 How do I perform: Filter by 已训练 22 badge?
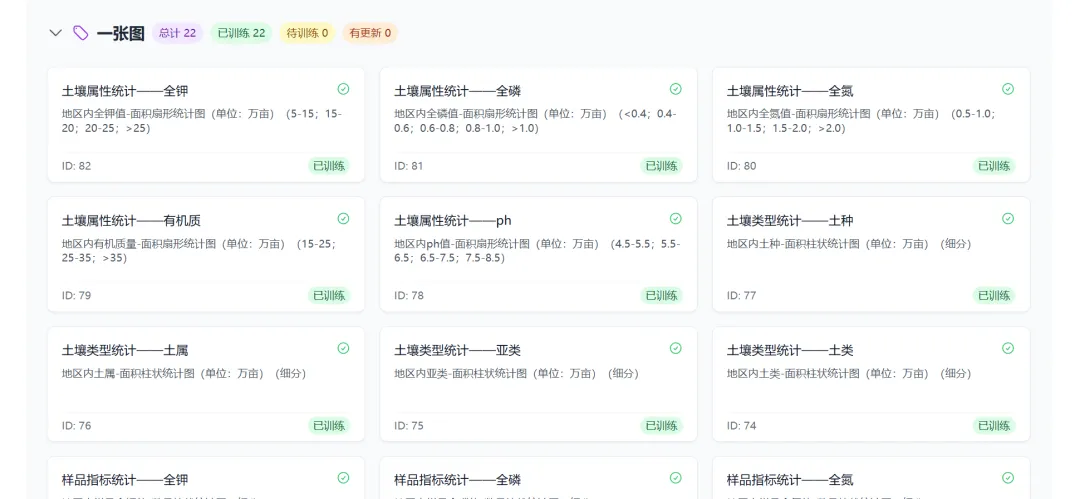[241, 33]
